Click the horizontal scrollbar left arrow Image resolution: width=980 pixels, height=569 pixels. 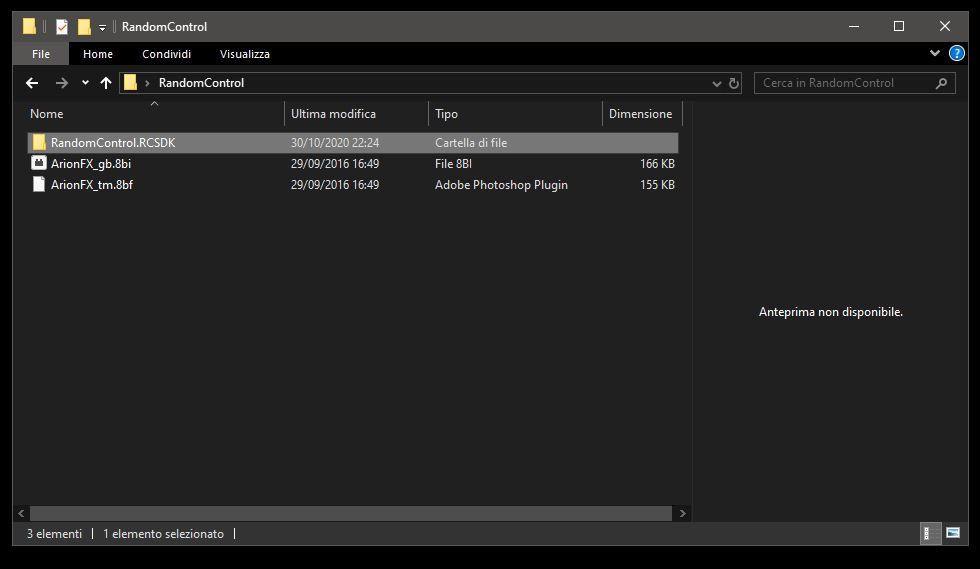click(21, 513)
